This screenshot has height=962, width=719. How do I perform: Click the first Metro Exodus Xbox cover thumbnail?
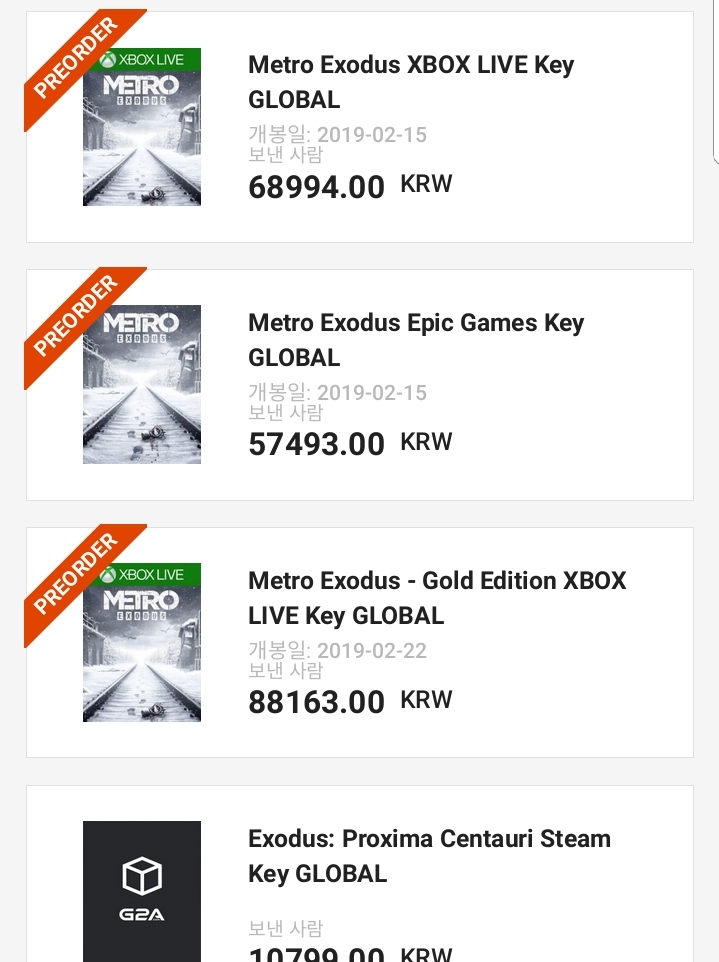coord(142,127)
